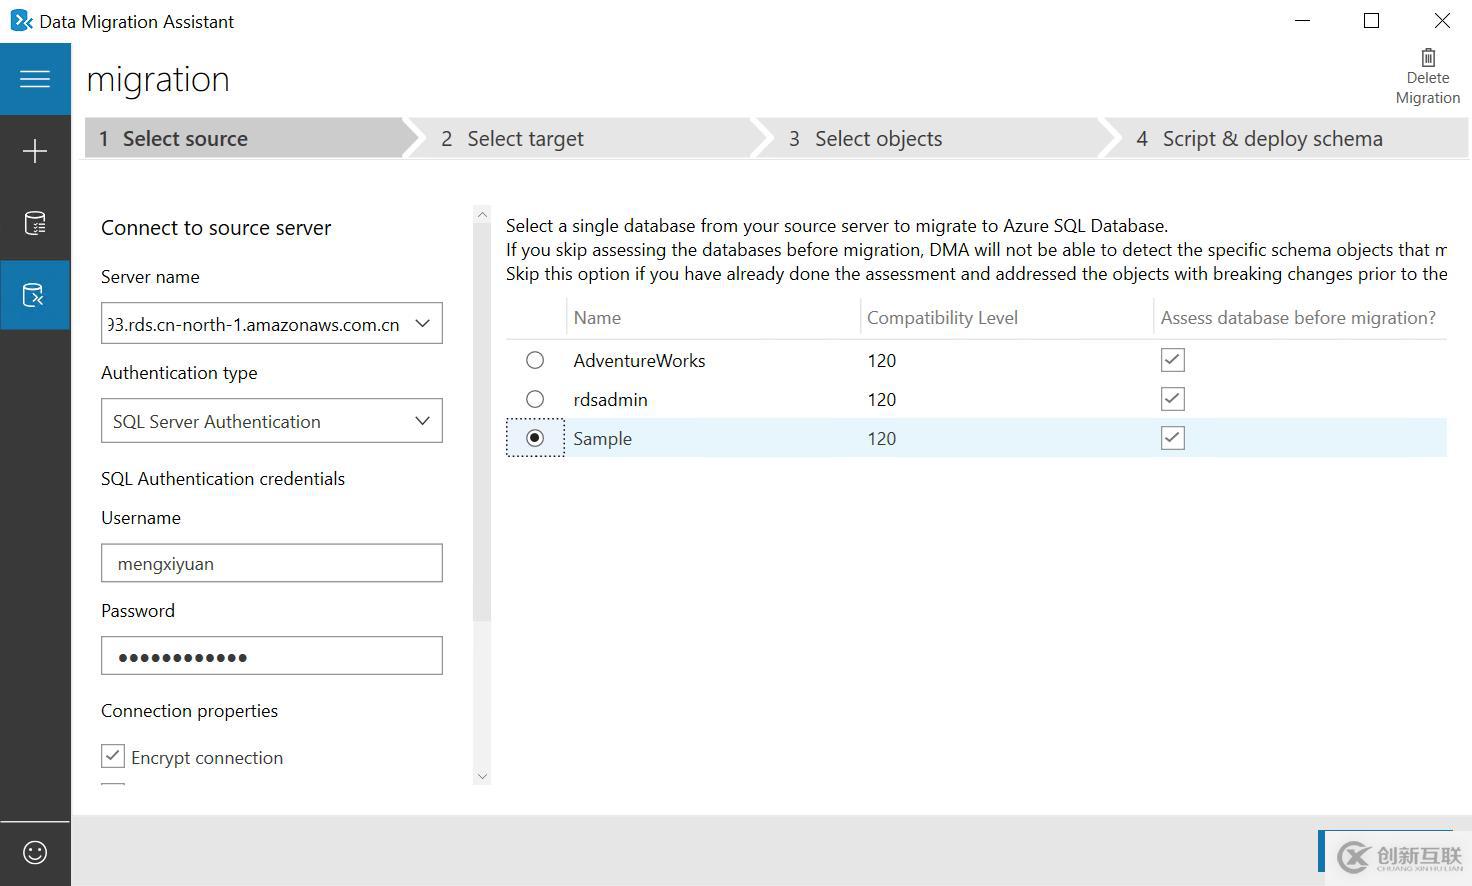The image size is (1472, 886).
Task: Uncheck assess before migration for Sample
Action: pyautogui.click(x=1172, y=438)
